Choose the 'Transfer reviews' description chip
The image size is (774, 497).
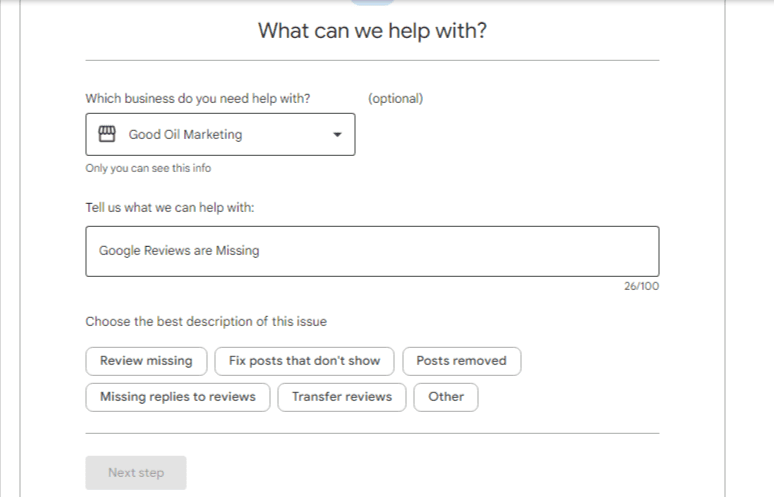click(x=342, y=397)
